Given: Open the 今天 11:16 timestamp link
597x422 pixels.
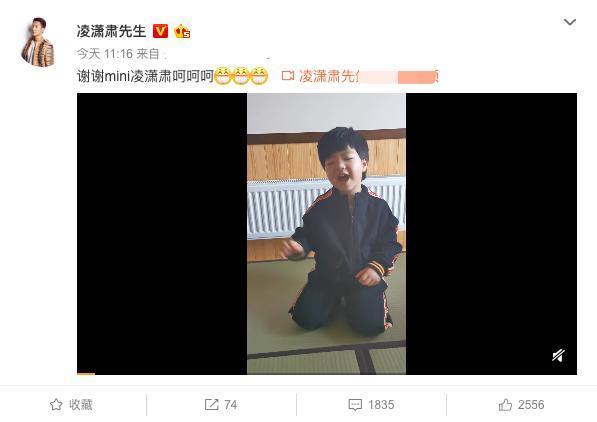Looking at the screenshot, I should pyautogui.click(x=105, y=54).
